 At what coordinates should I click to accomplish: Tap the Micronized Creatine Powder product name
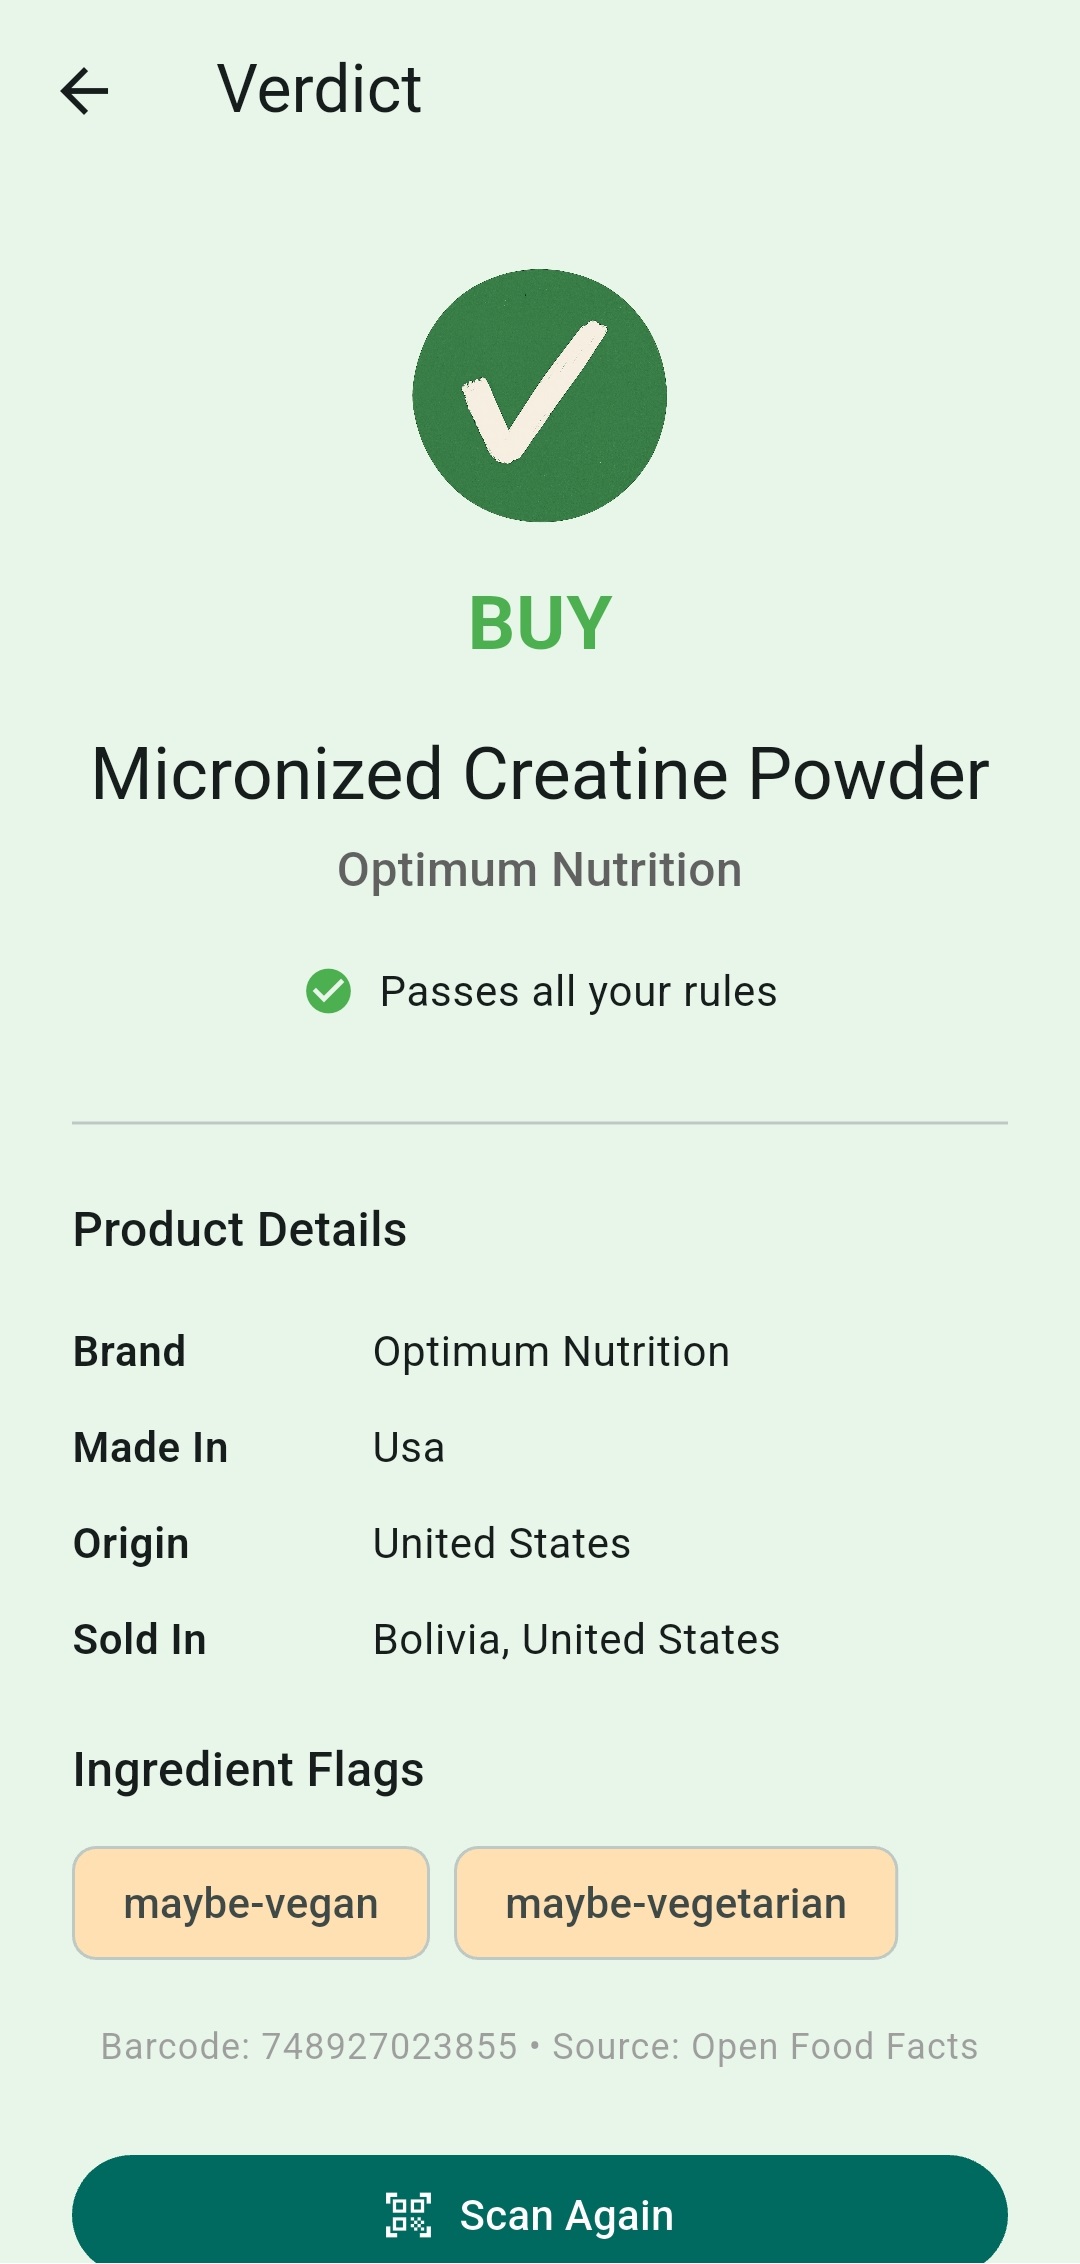(540, 775)
